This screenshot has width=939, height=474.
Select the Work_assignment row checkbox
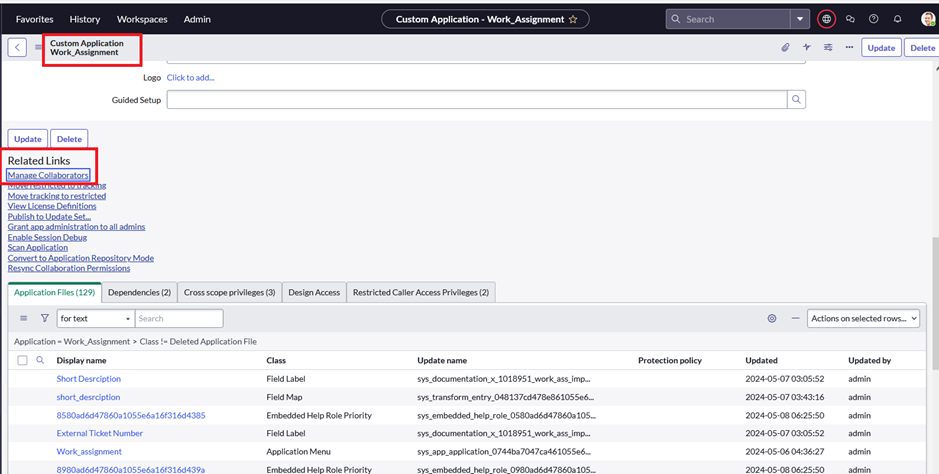22,451
